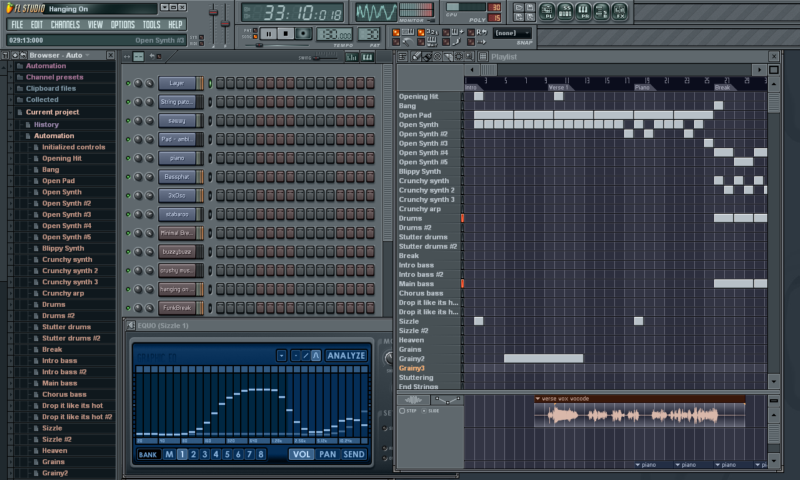Open the Playlist window shortcut icon

tap(549, 12)
